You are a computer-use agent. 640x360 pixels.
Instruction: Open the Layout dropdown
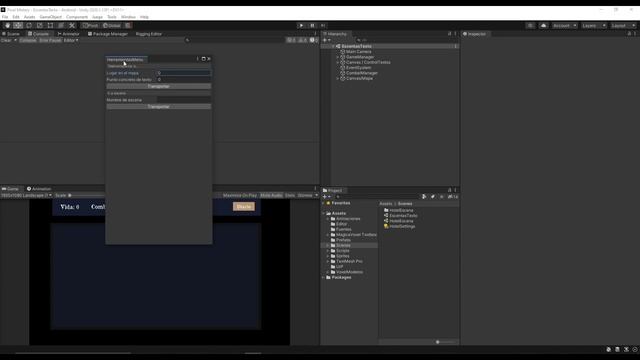point(623,25)
